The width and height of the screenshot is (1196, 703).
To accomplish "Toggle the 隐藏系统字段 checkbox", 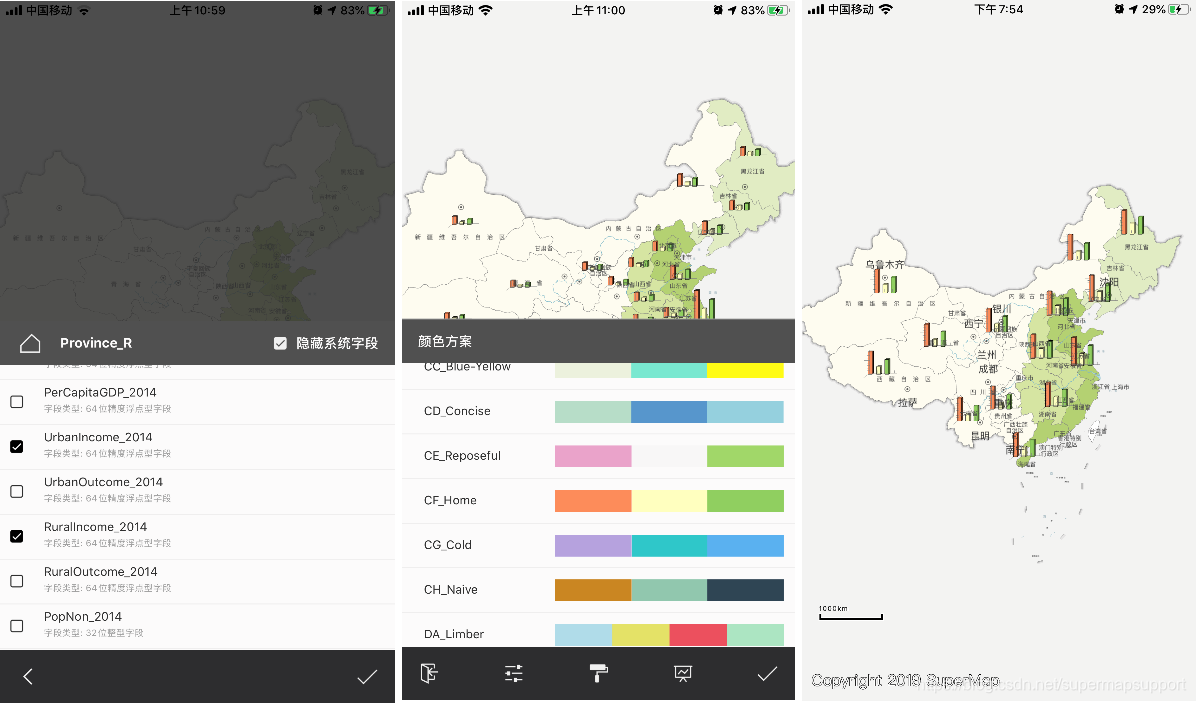I will point(280,343).
